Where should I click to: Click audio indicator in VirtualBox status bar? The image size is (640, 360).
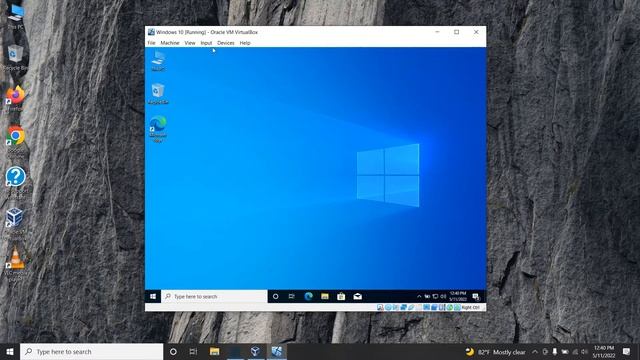(x=396, y=307)
